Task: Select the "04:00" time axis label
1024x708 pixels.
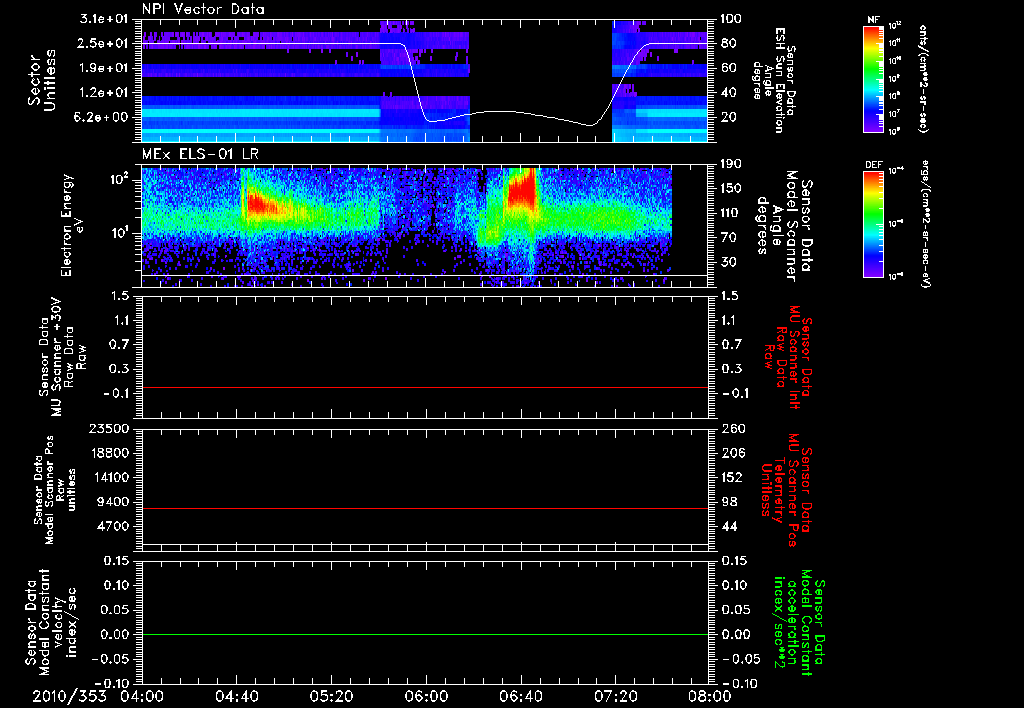Action: tap(142, 696)
